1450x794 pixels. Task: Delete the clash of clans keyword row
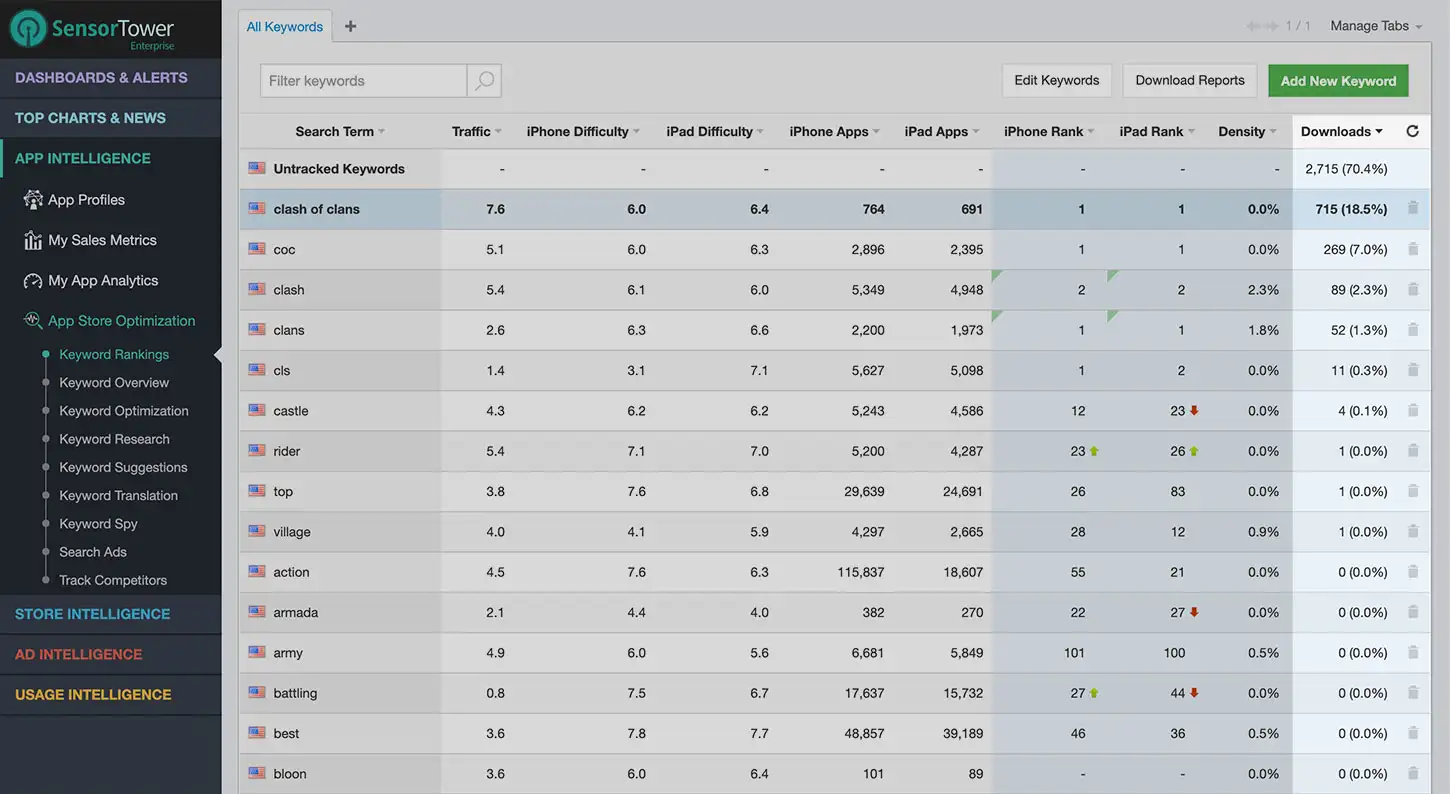(x=1413, y=208)
